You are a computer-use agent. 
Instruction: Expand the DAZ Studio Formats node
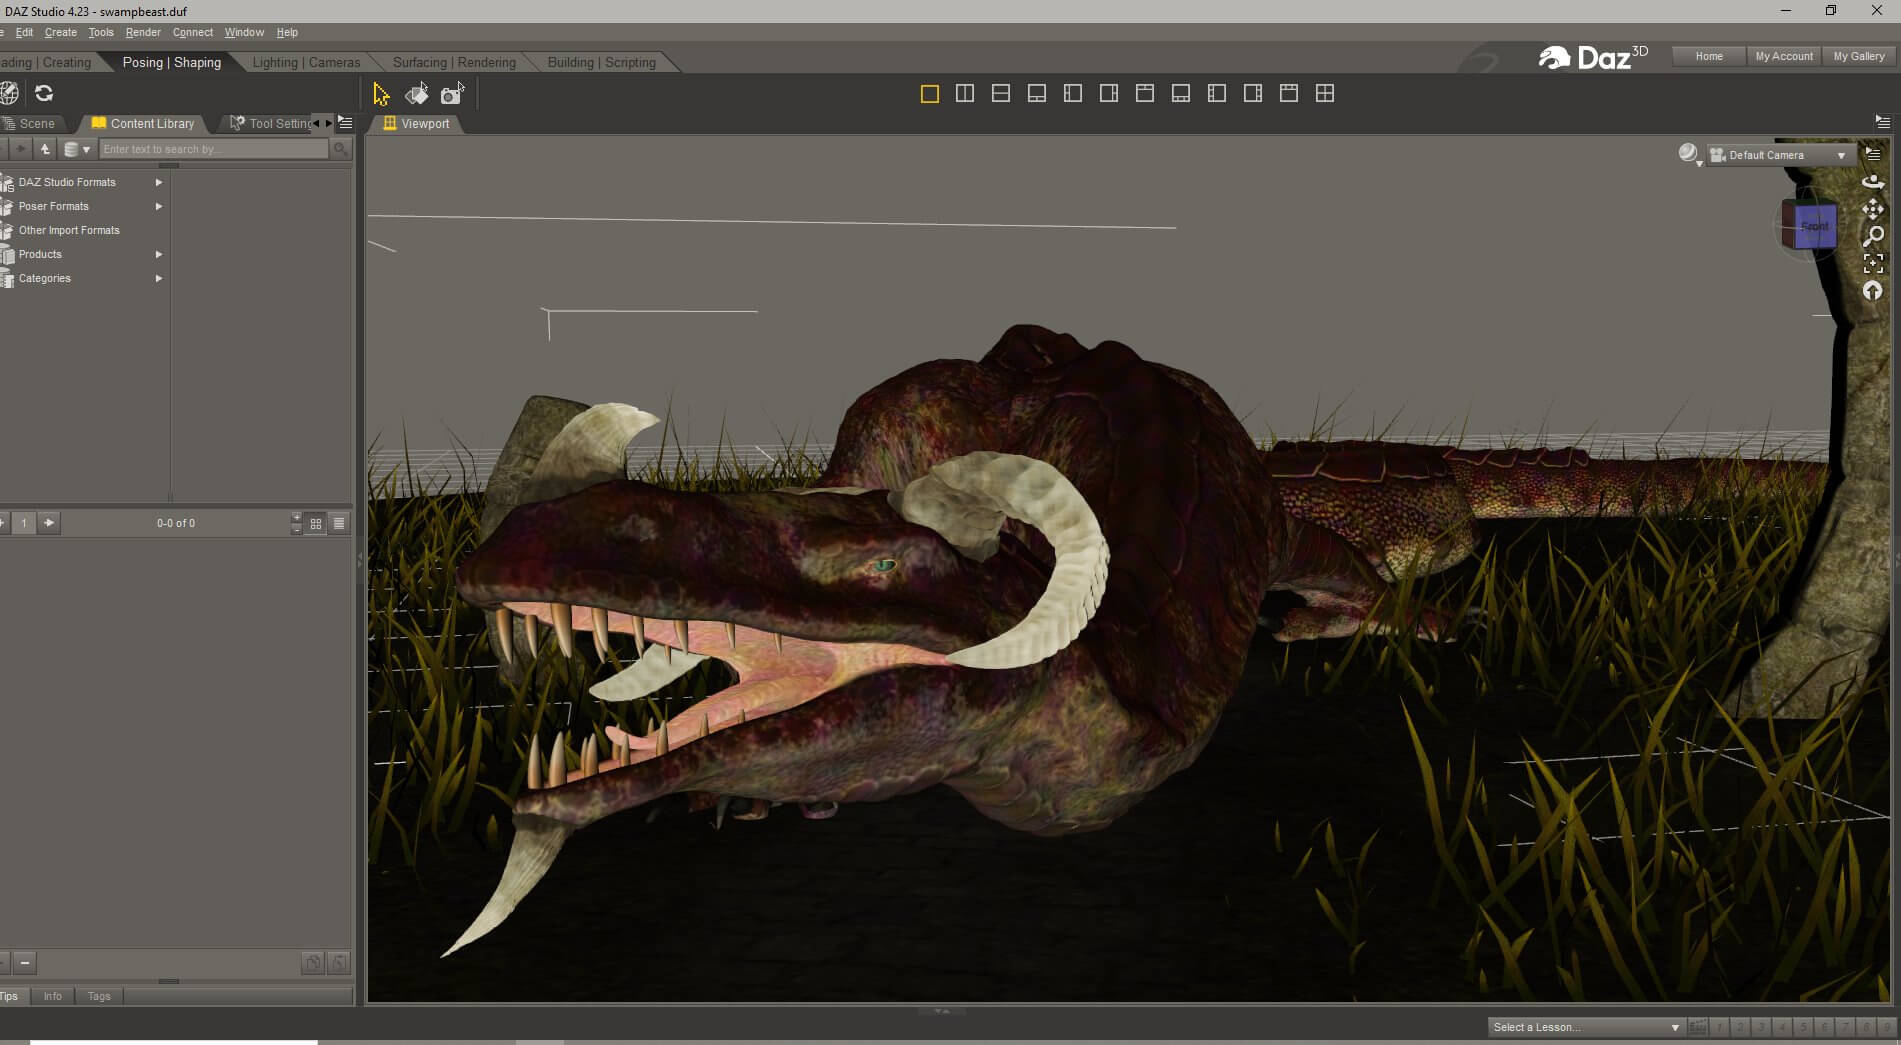click(159, 182)
